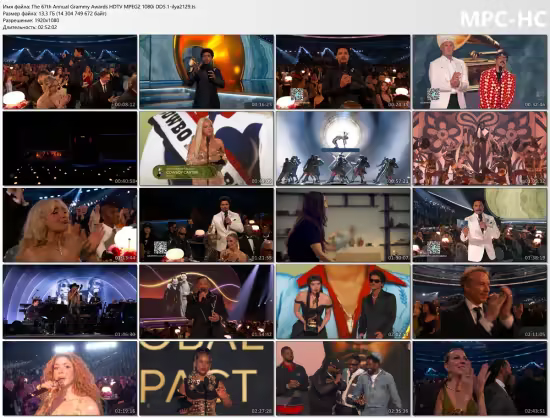Image resolution: width=550 pixels, height=418 pixels.
Task: Select the thumbnail of a woman at a shelf
Action: click(x=343, y=225)
